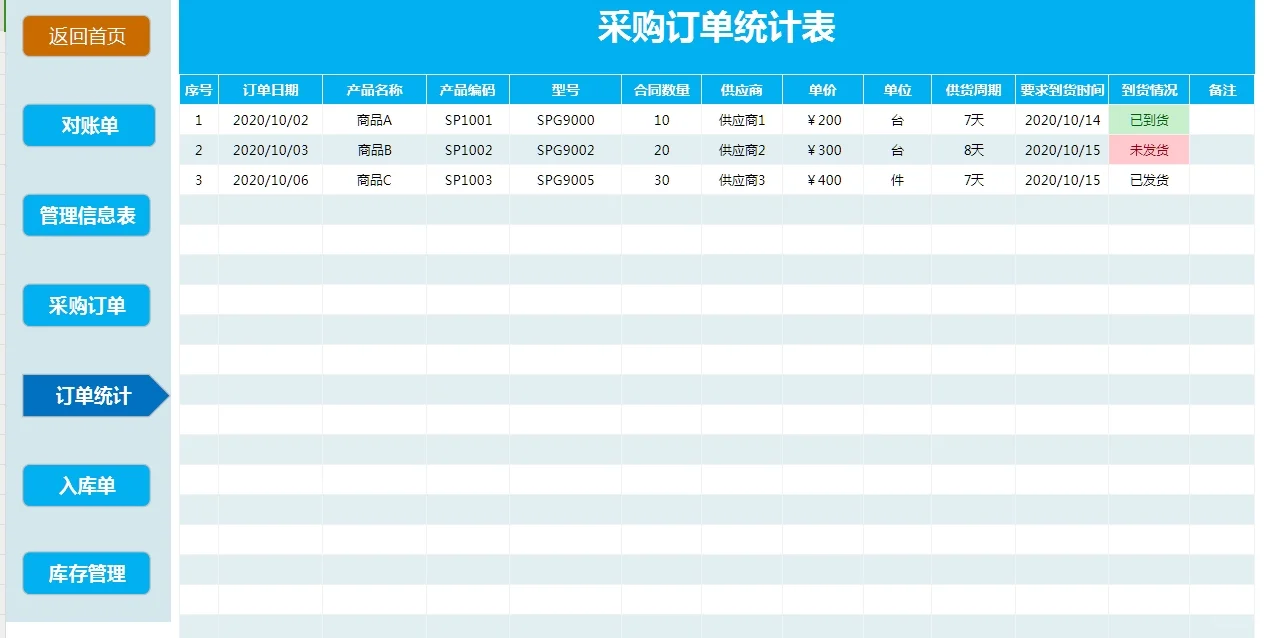Click the red 未发货 status for 商品B
Image resolution: width=1264 pixels, height=638 pixels.
[x=1148, y=149]
